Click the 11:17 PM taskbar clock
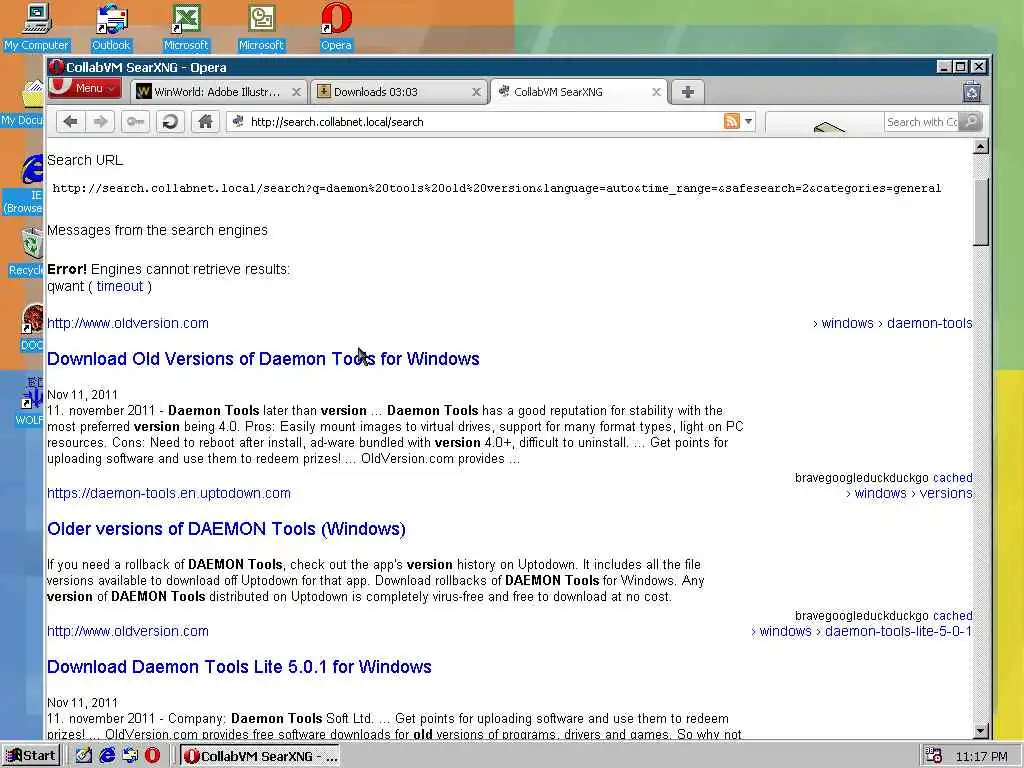The image size is (1024, 768). coord(982,756)
